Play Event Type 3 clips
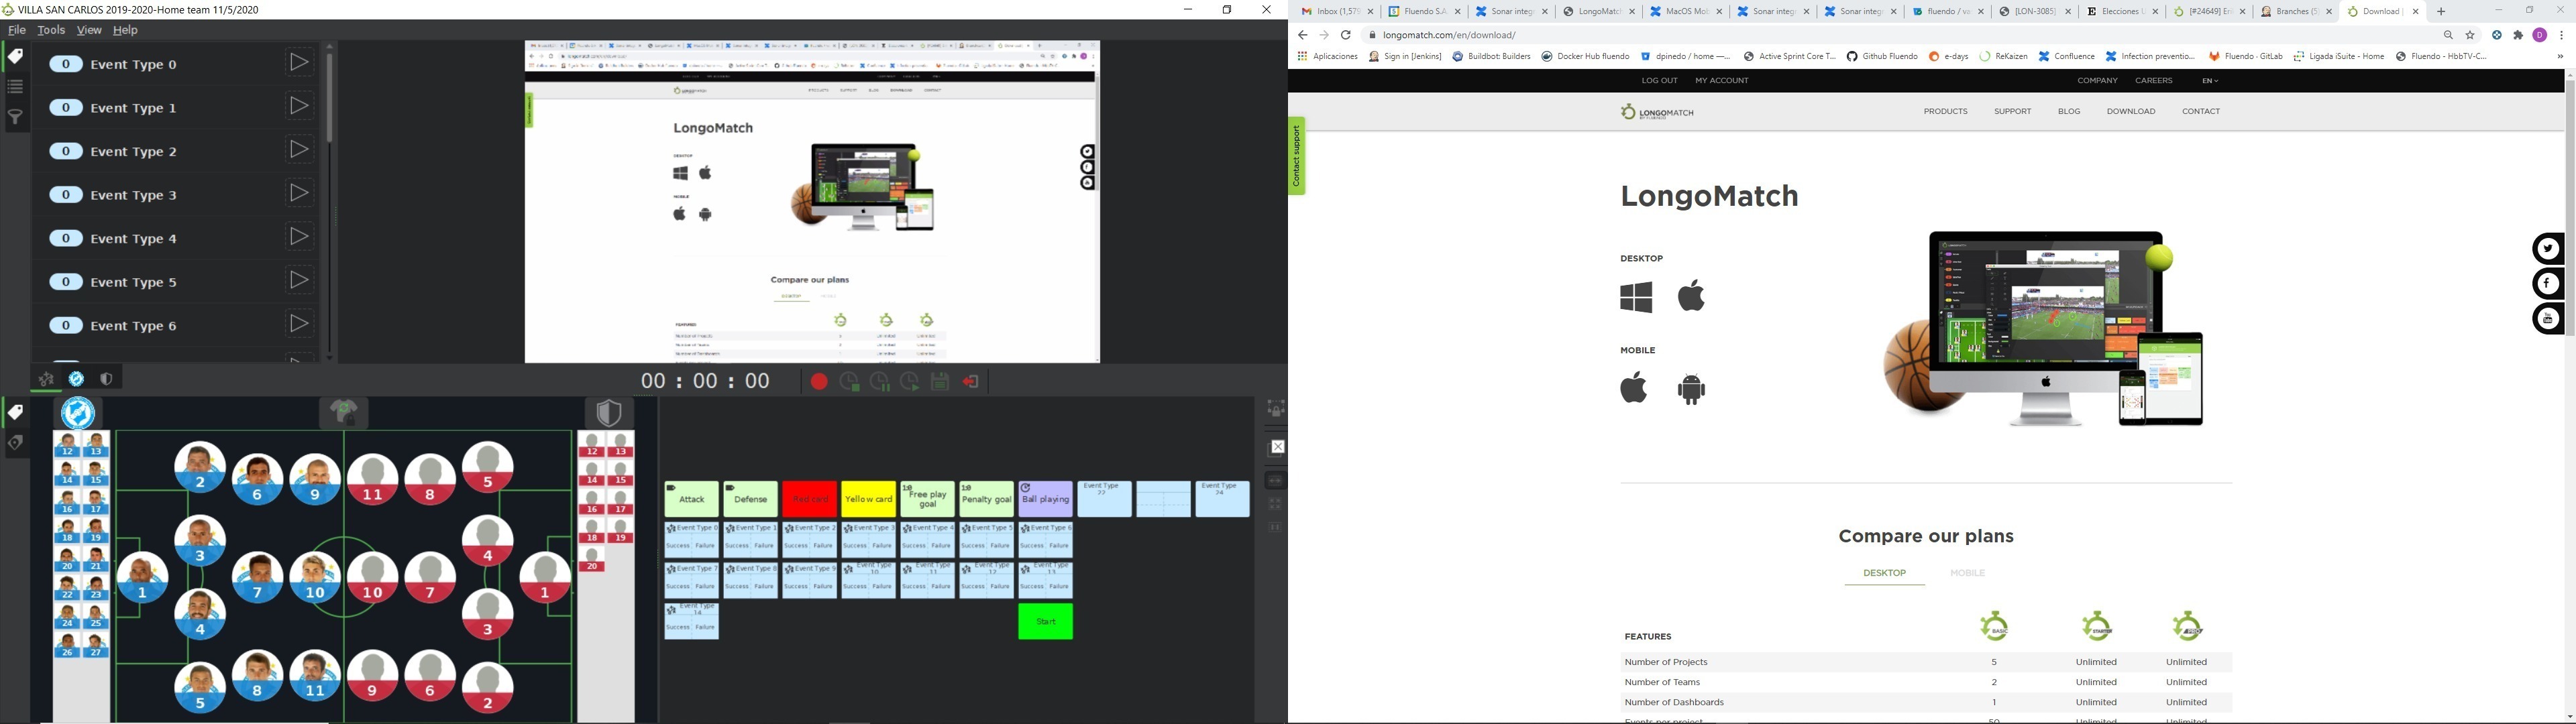 click(298, 193)
